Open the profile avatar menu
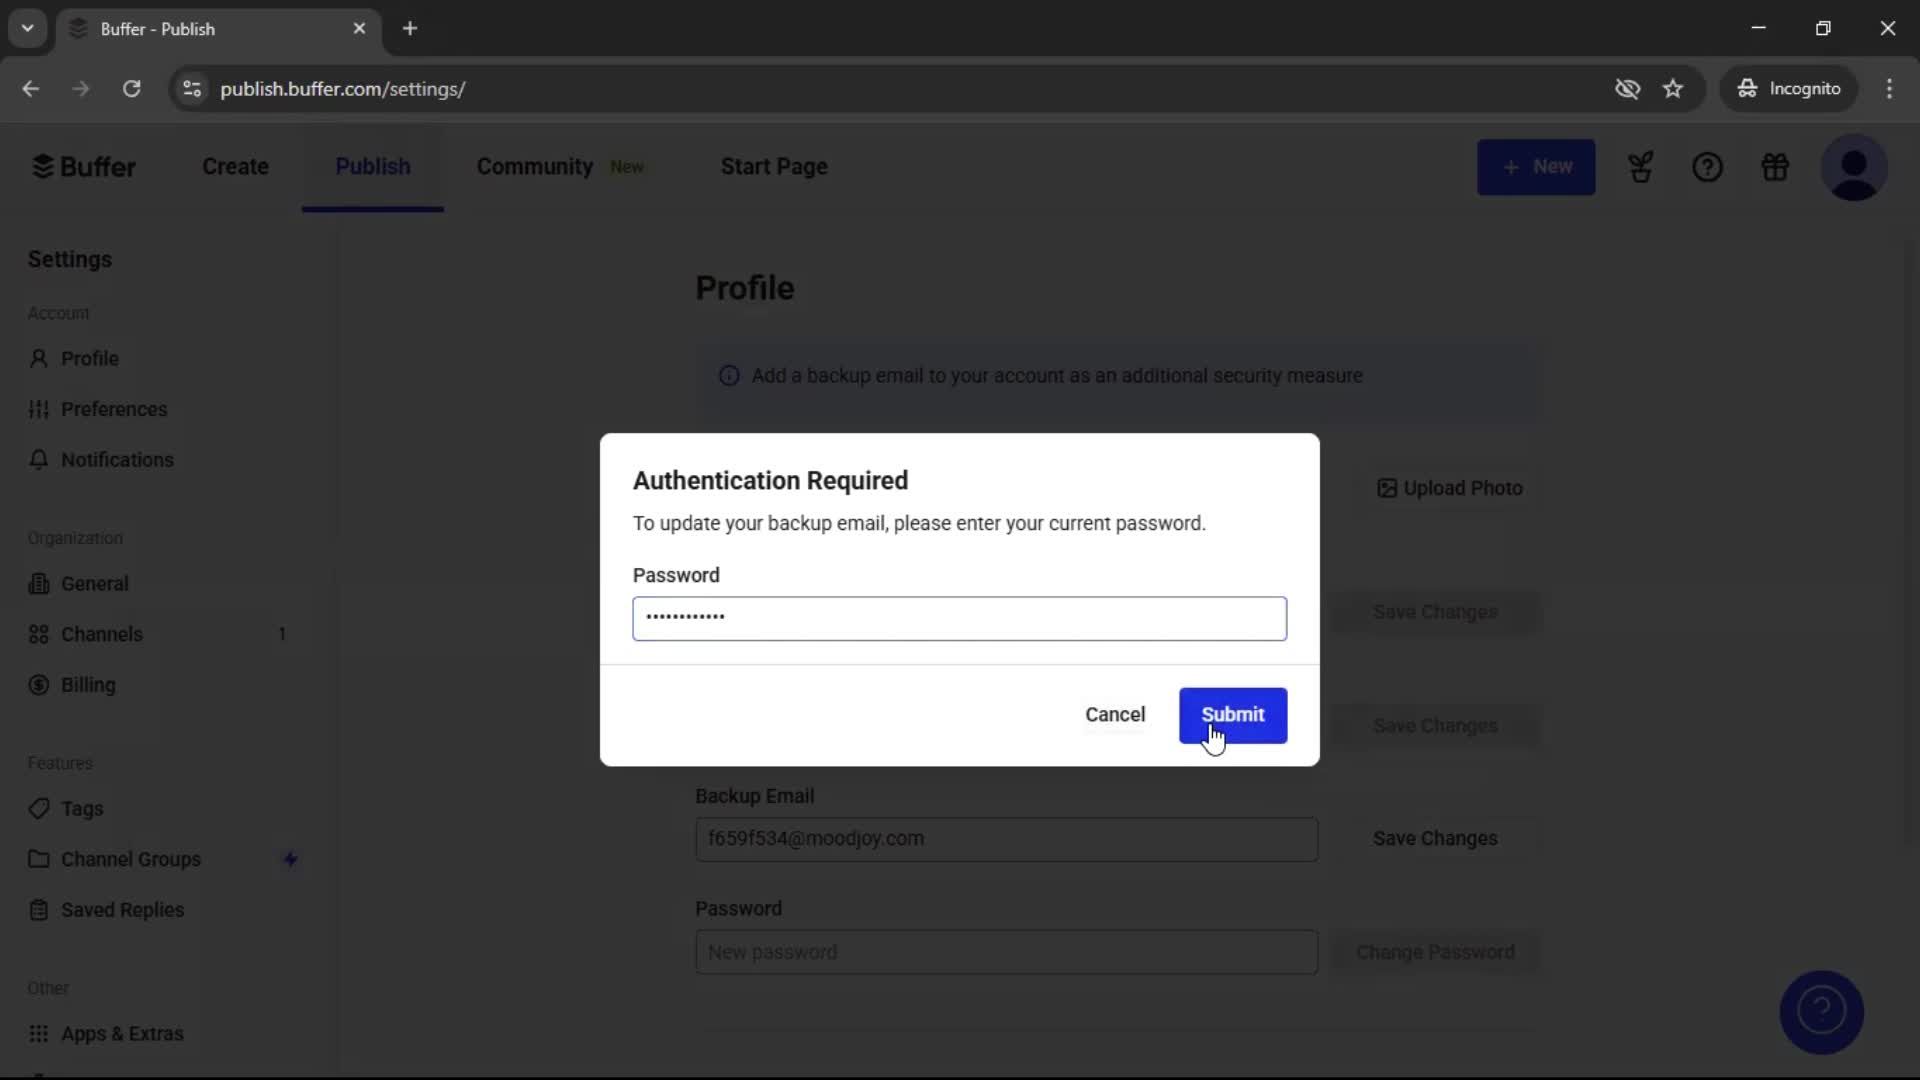 pos(1856,168)
